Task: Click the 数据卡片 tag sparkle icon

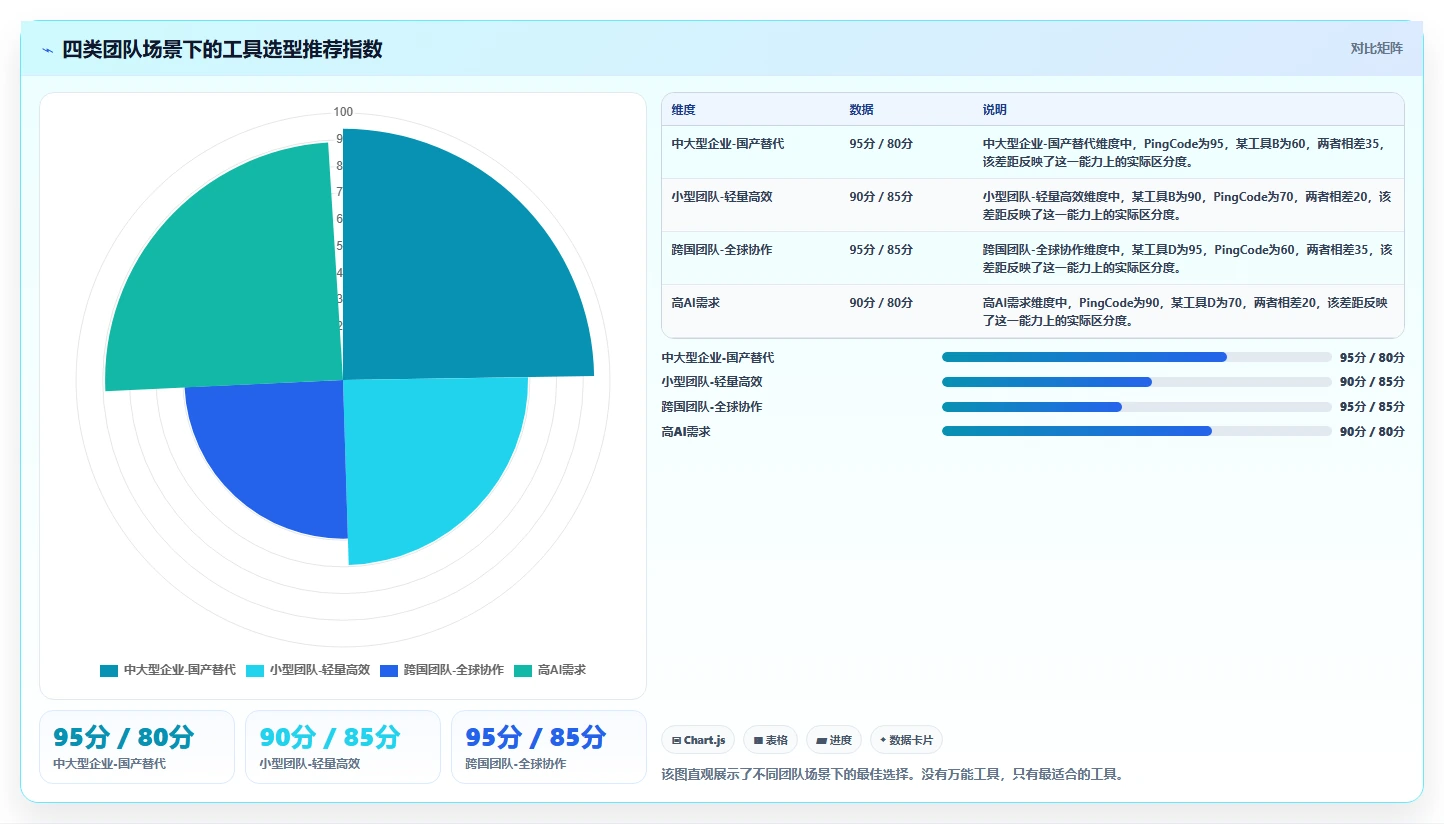Action: pos(883,741)
